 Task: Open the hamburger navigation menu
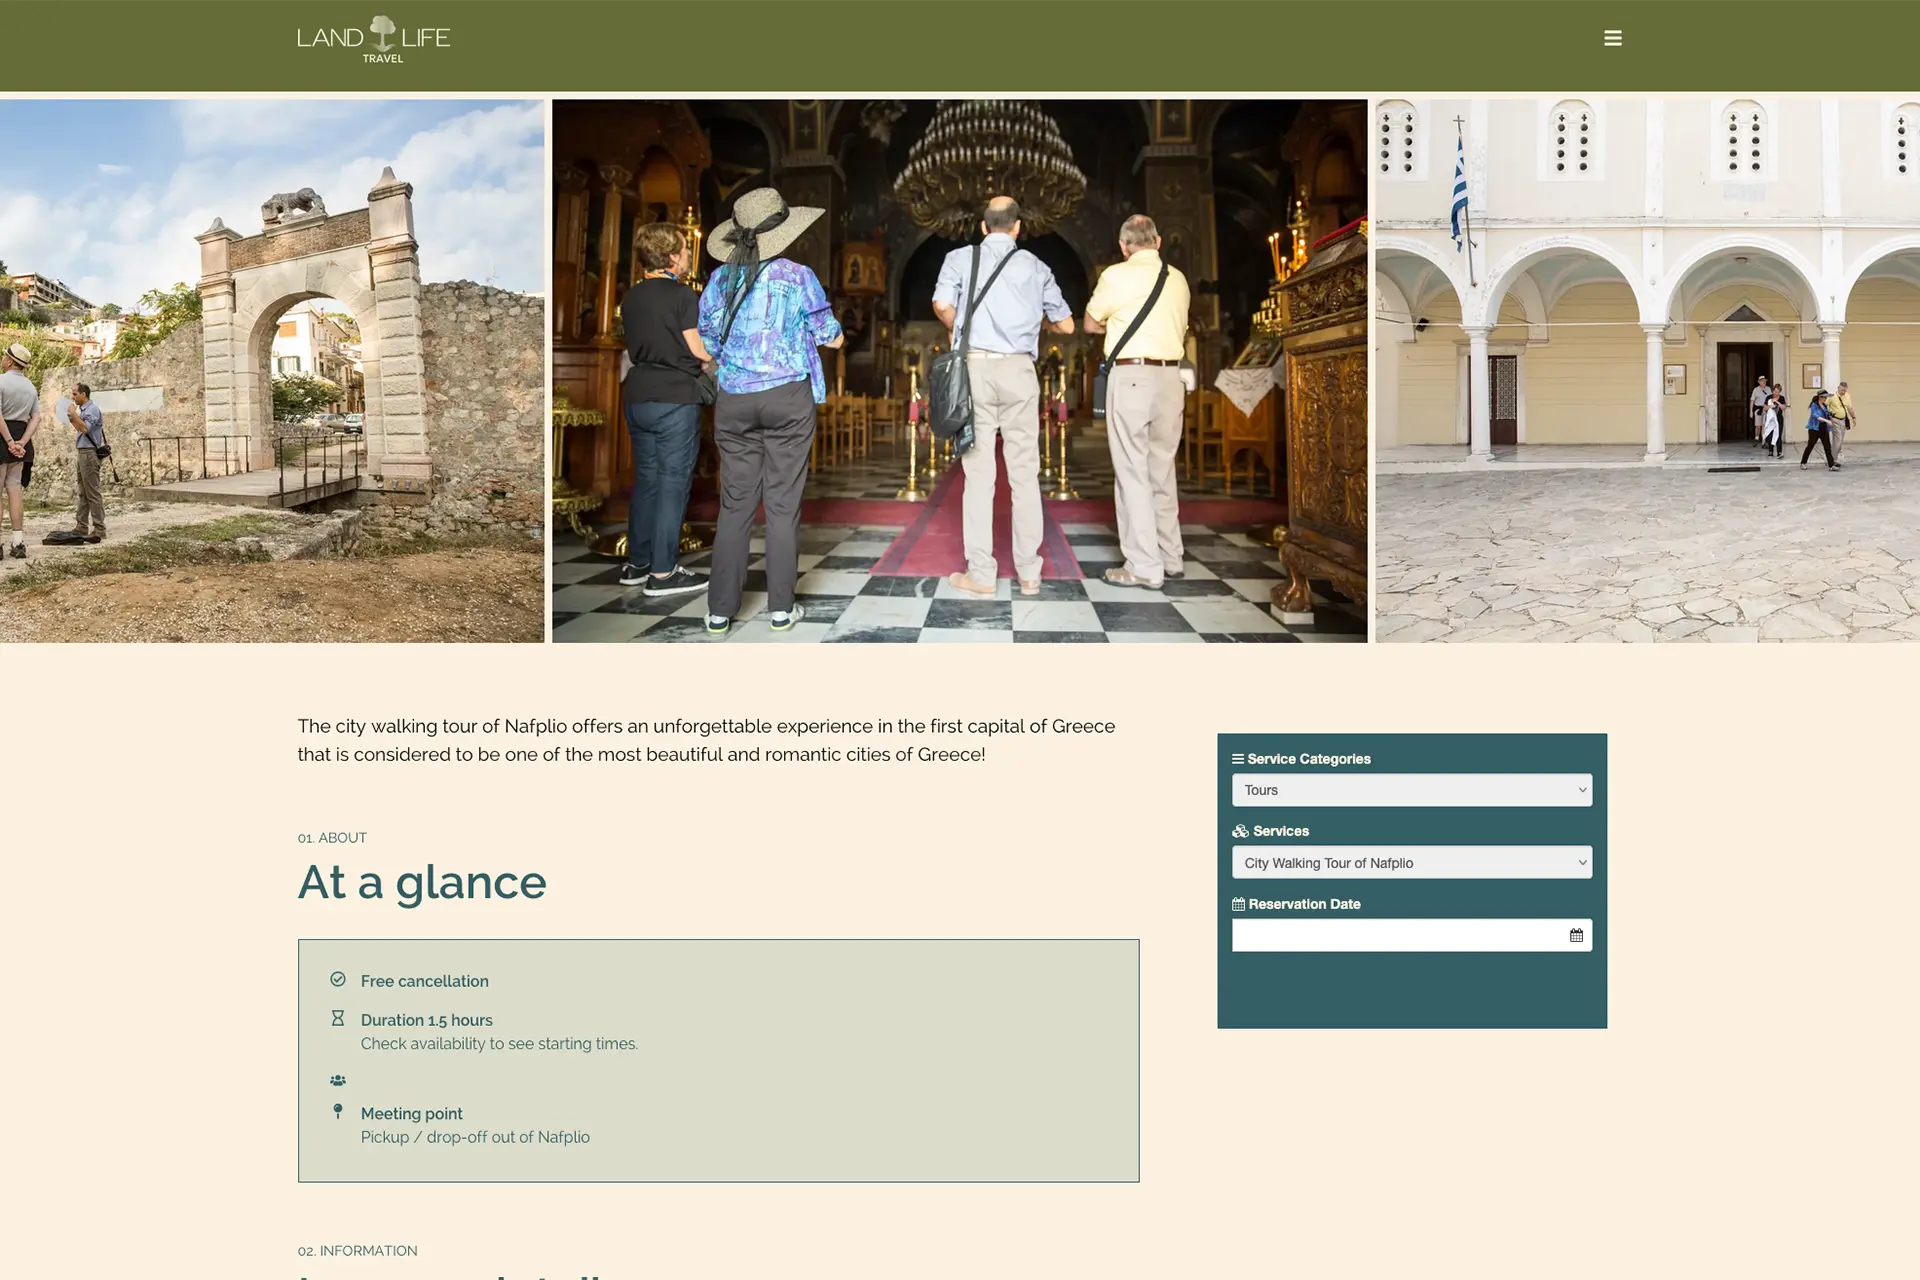pos(1612,38)
